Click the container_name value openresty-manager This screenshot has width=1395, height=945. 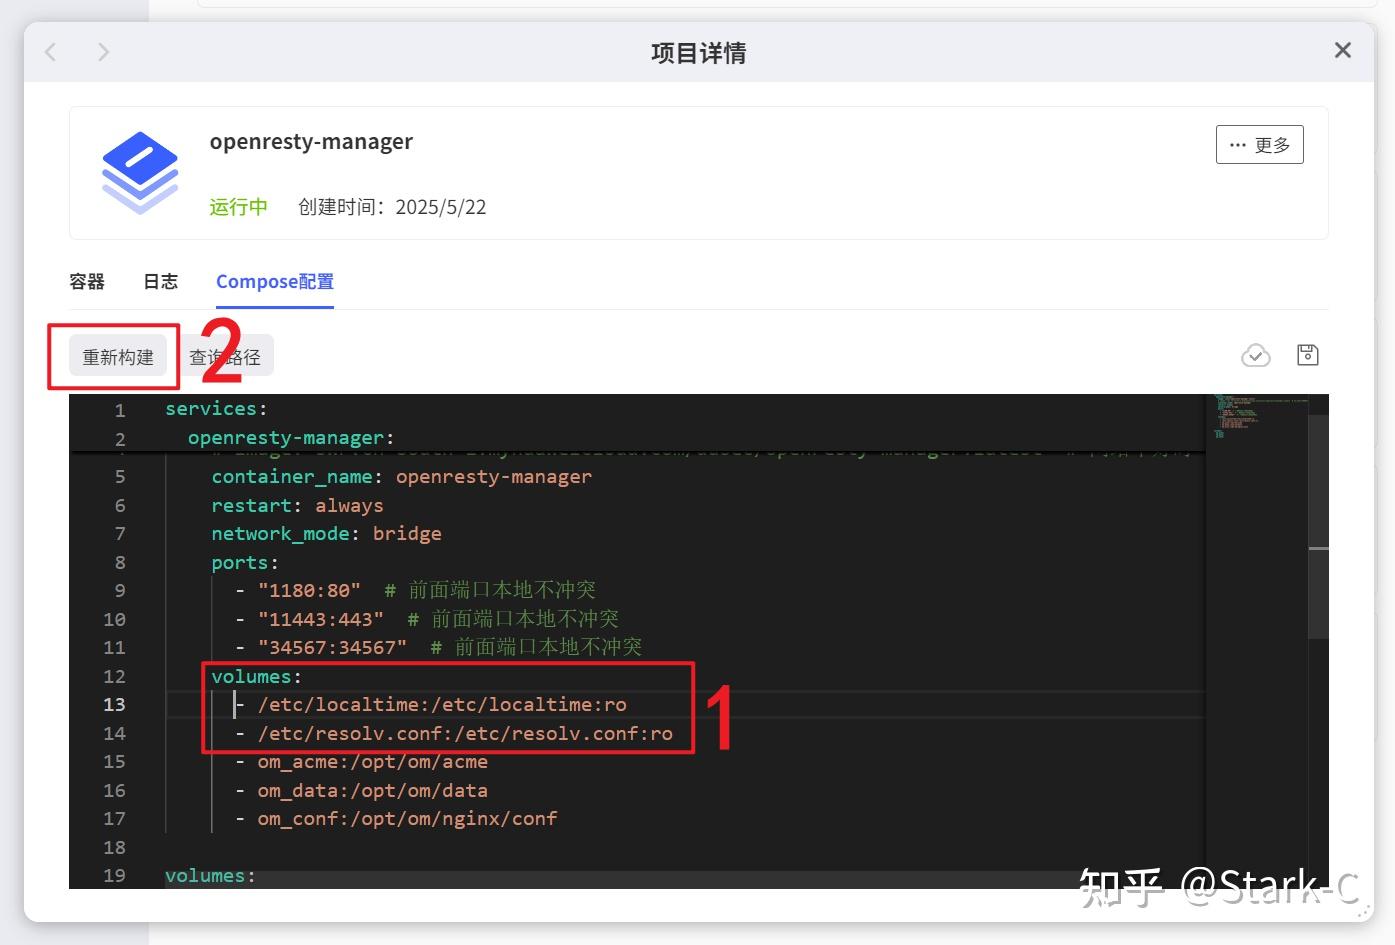[x=494, y=476]
